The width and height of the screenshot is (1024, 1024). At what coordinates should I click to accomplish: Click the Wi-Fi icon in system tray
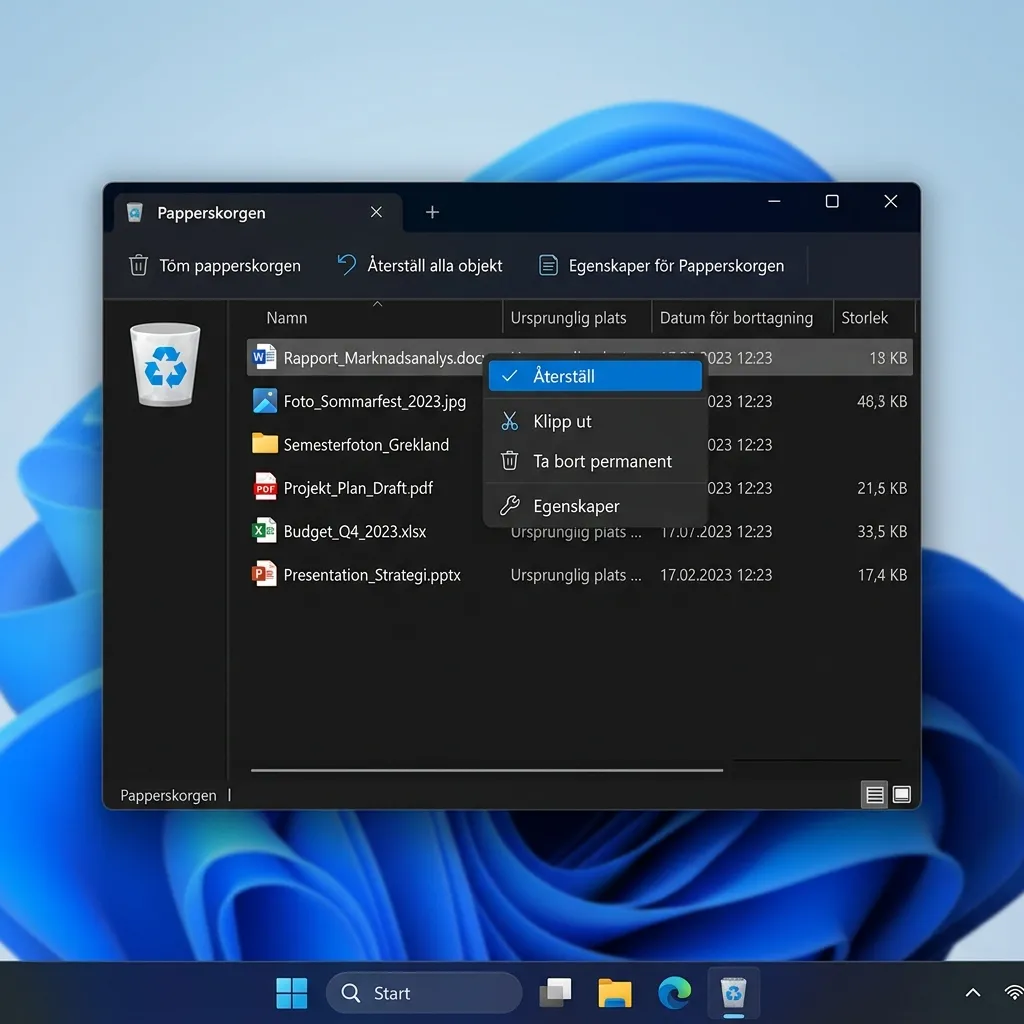(x=1014, y=993)
